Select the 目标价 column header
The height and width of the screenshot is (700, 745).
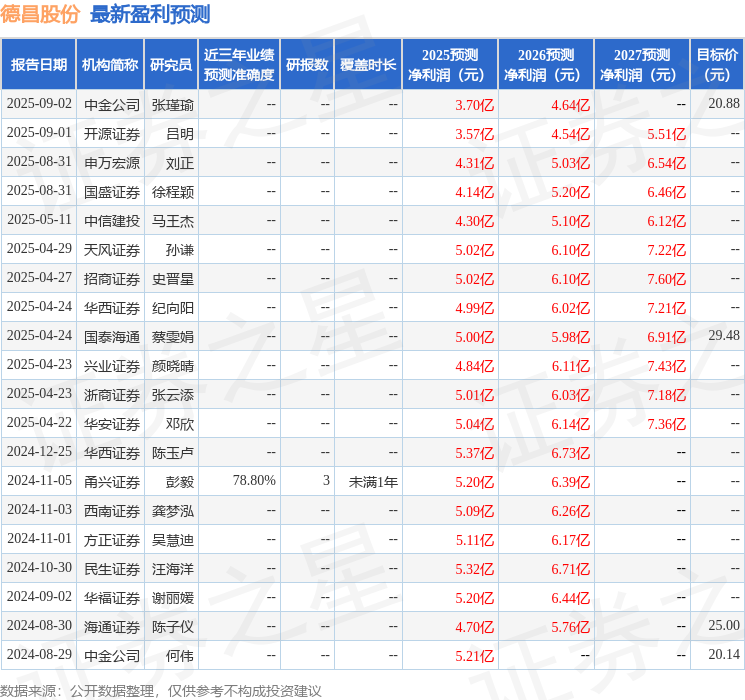pyautogui.click(x=717, y=65)
